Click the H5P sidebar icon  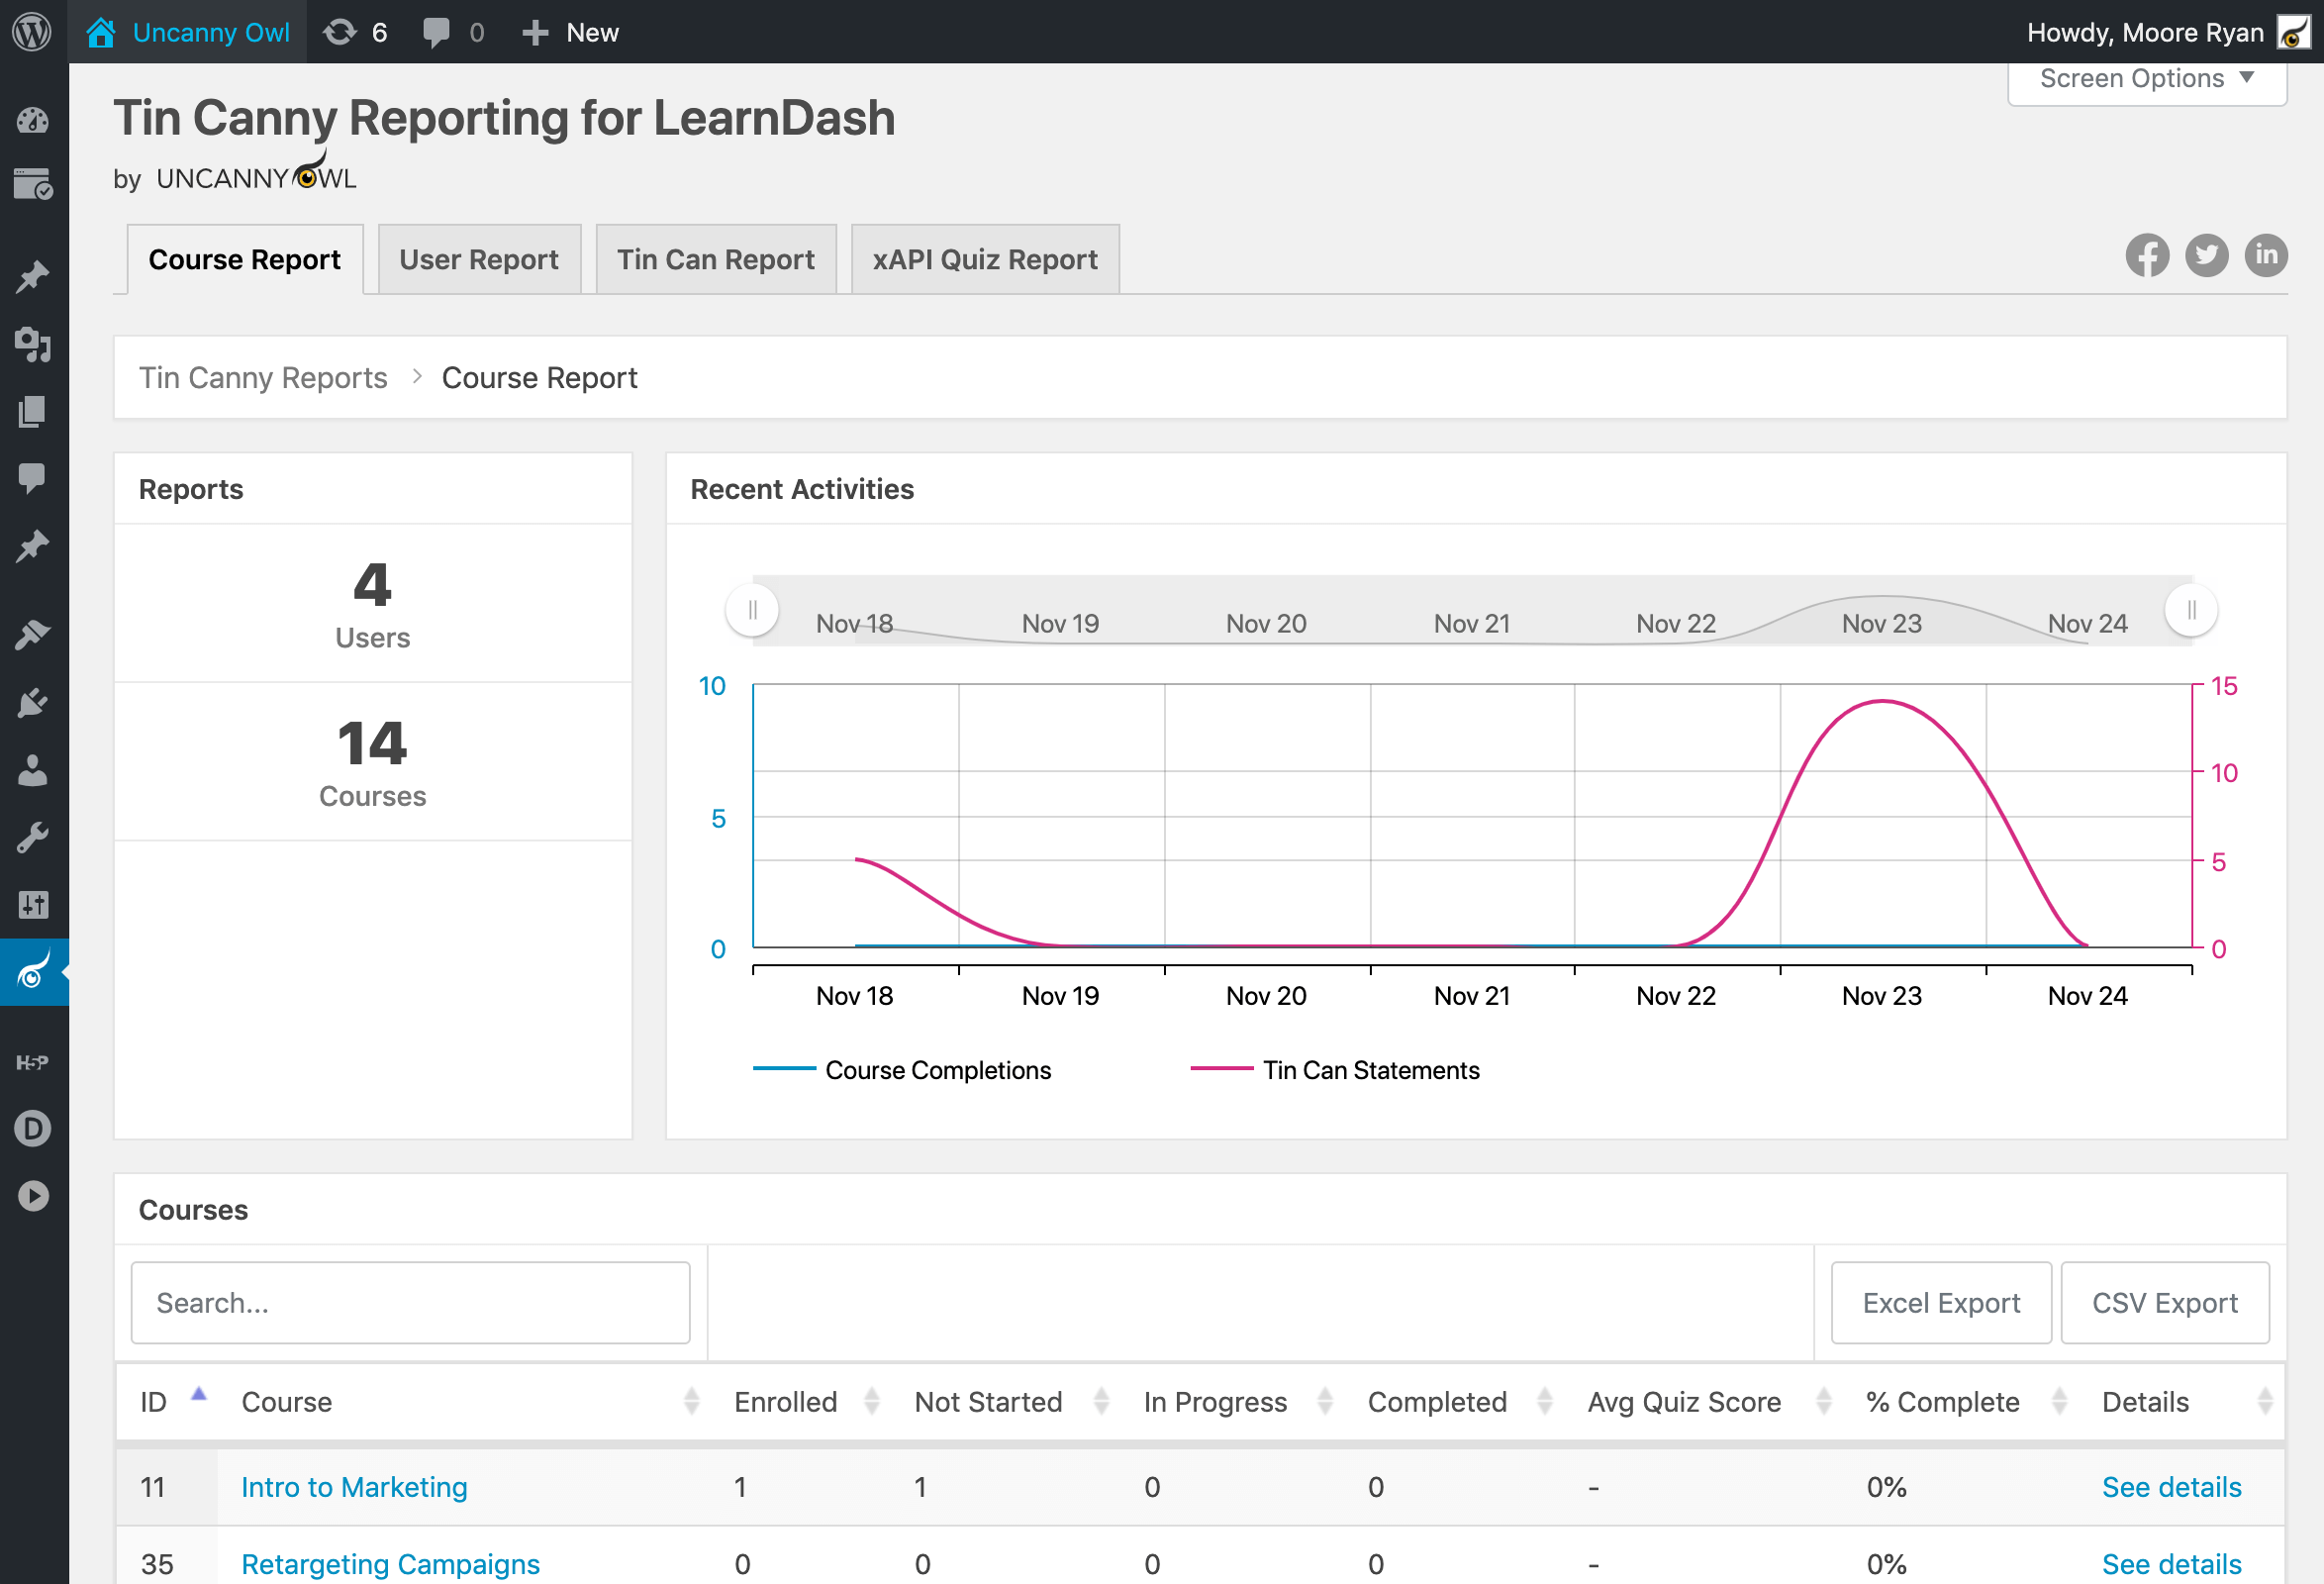click(32, 1062)
